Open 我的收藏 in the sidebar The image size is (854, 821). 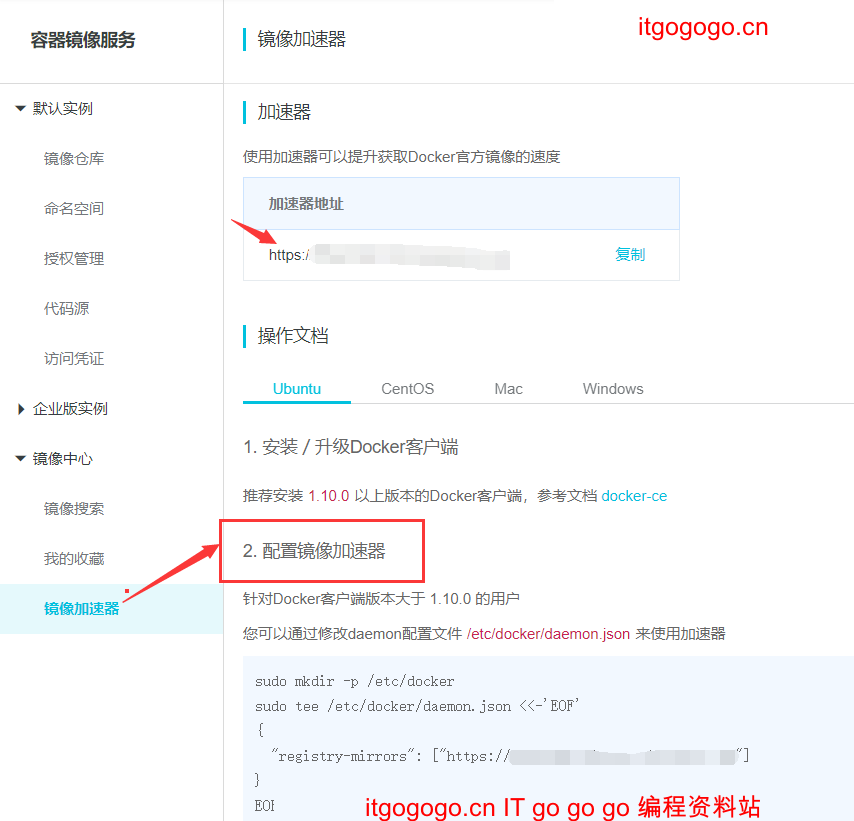tap(74, 559)
